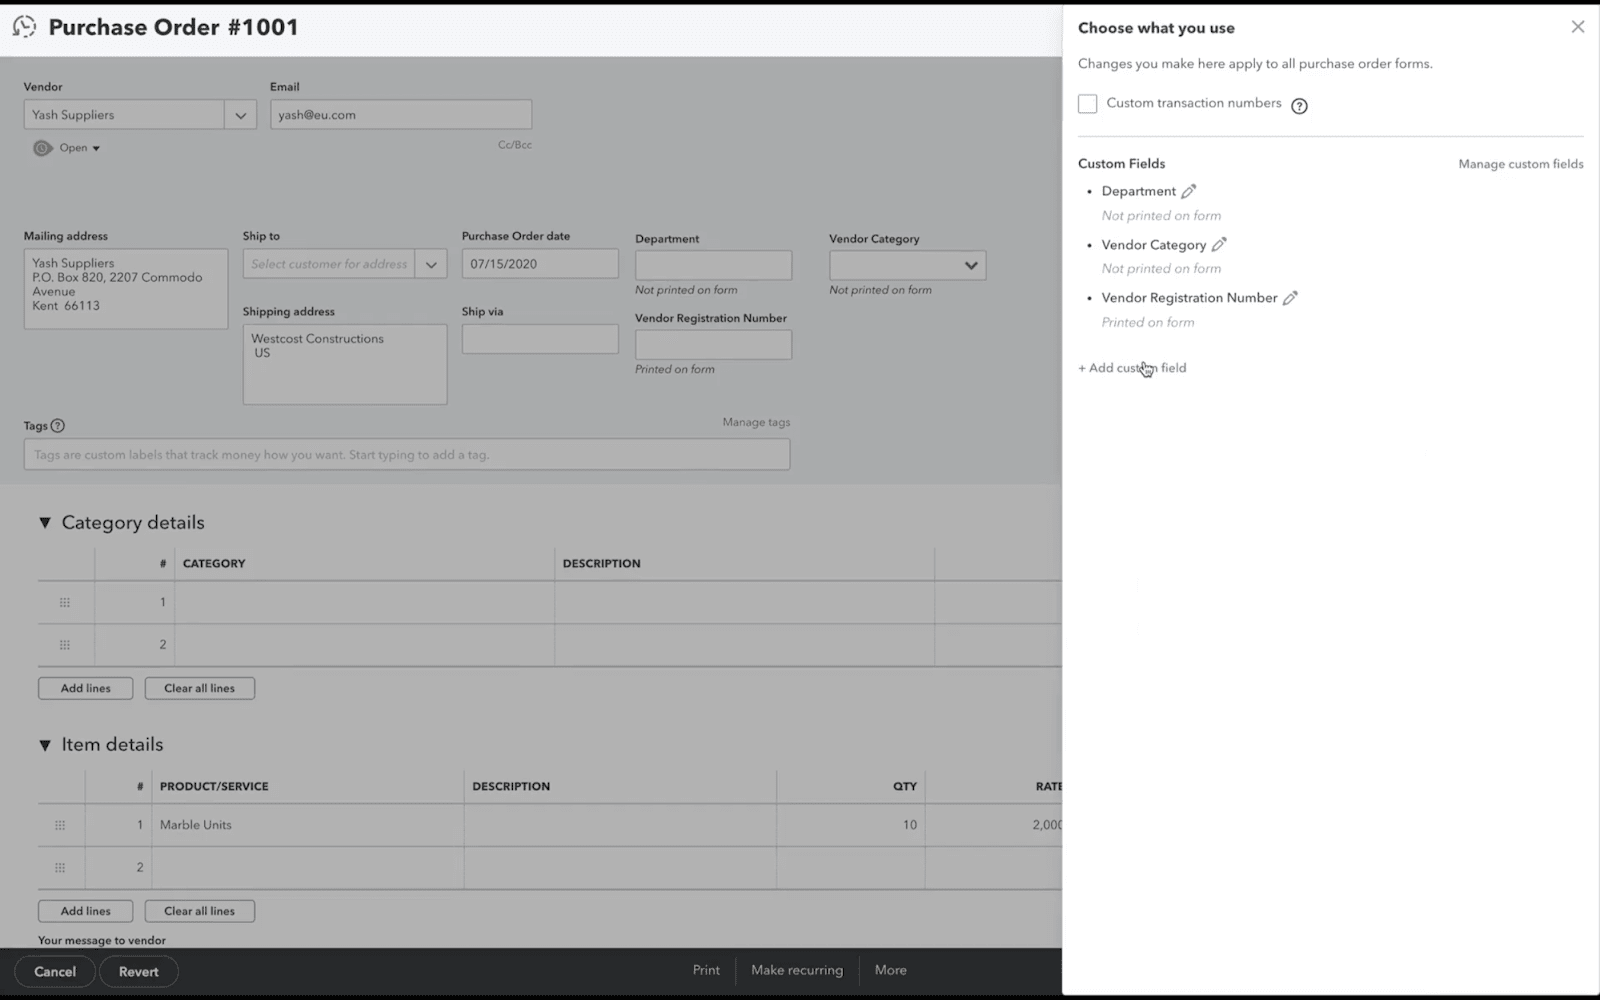Click the Ship via input field

click(x=540, y=339)
